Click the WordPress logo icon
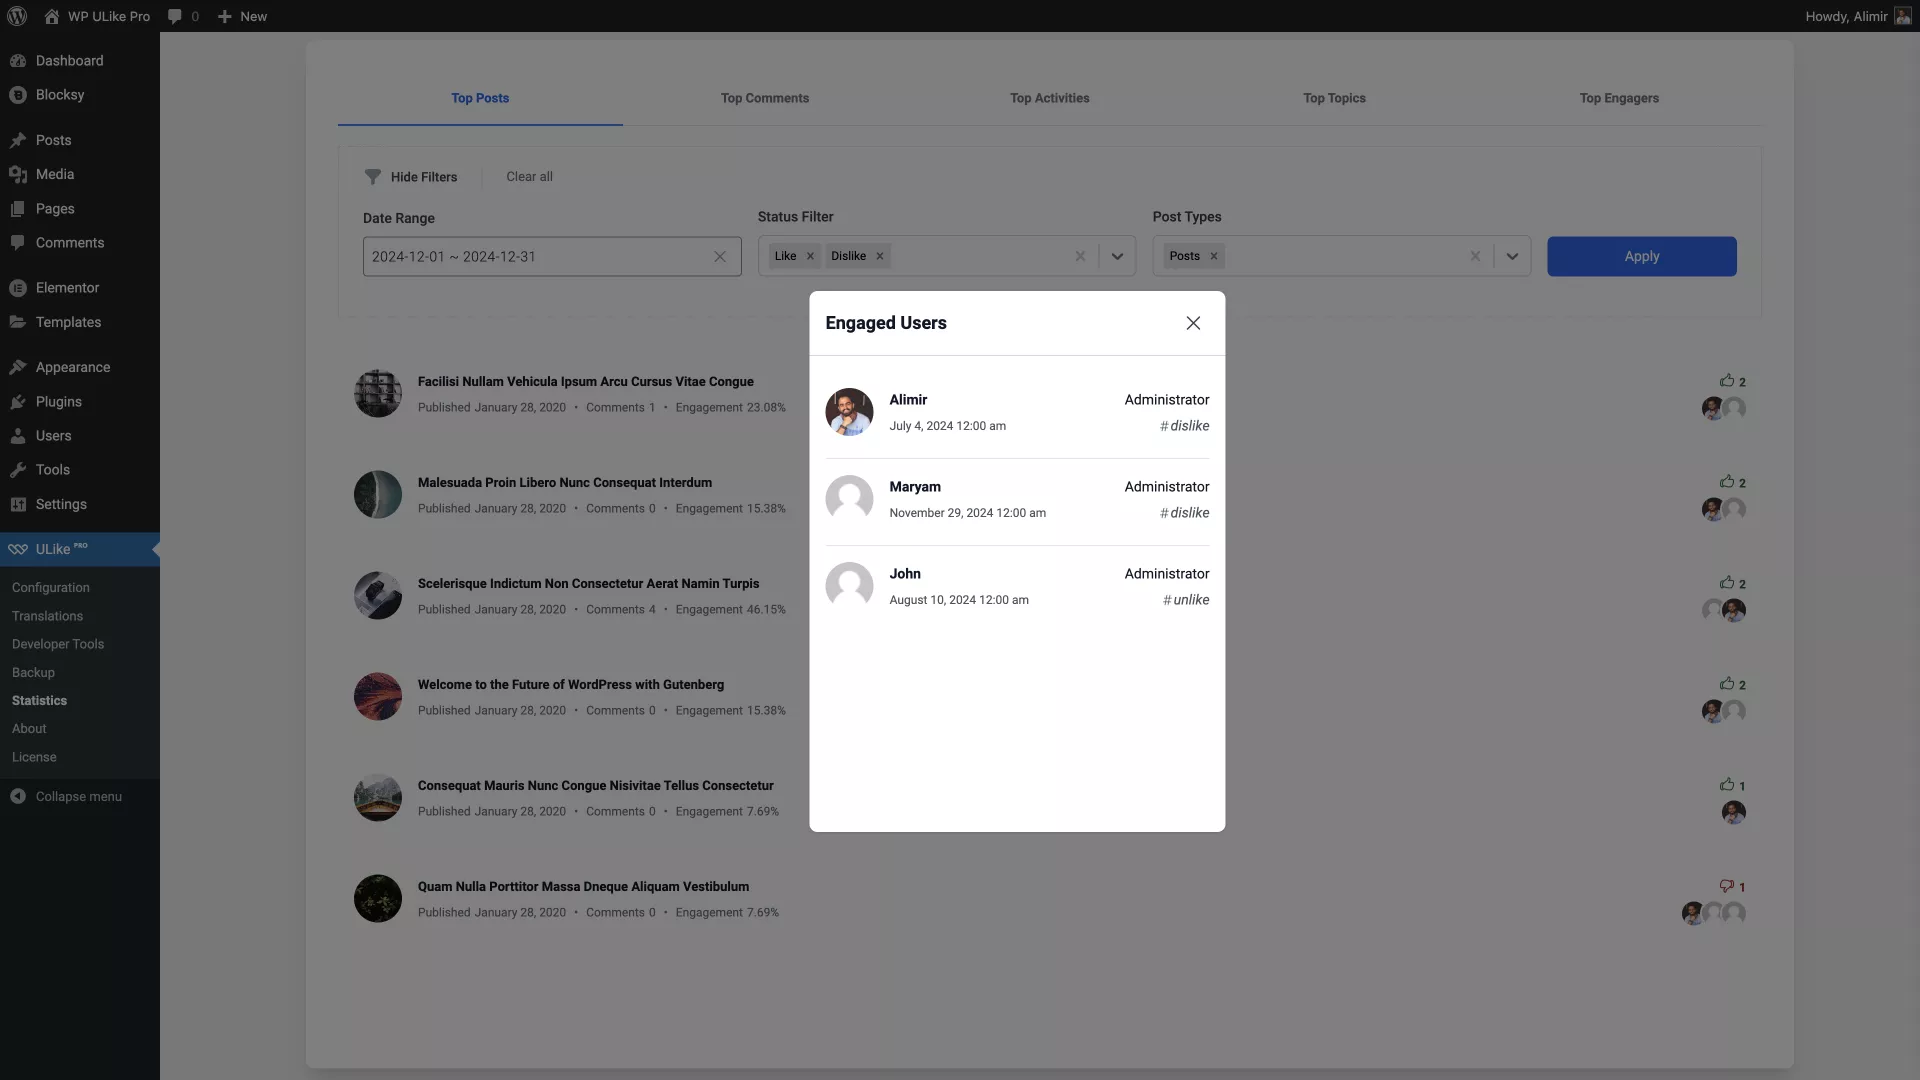The height and width of the screenshot is (1080, 1920). [17, 16]
